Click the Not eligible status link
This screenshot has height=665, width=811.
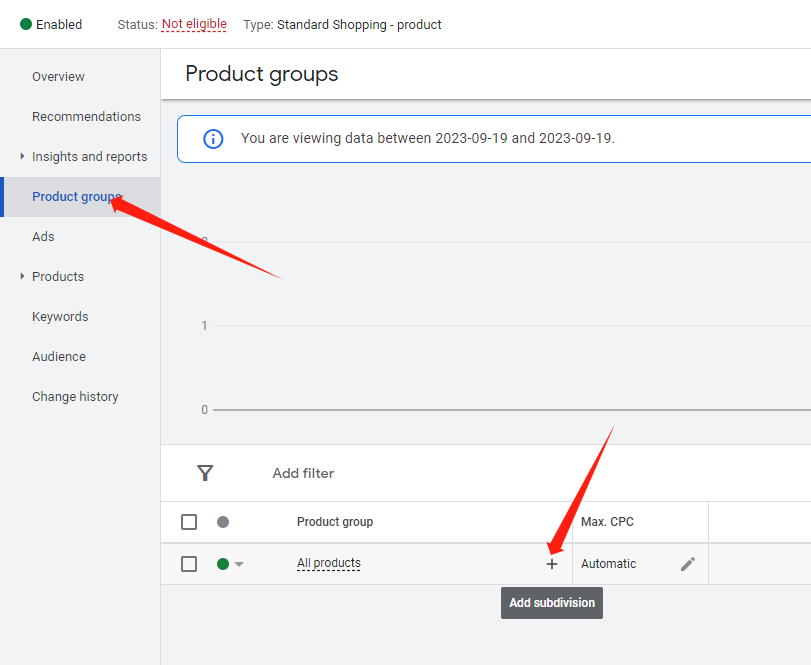(194, 24)
